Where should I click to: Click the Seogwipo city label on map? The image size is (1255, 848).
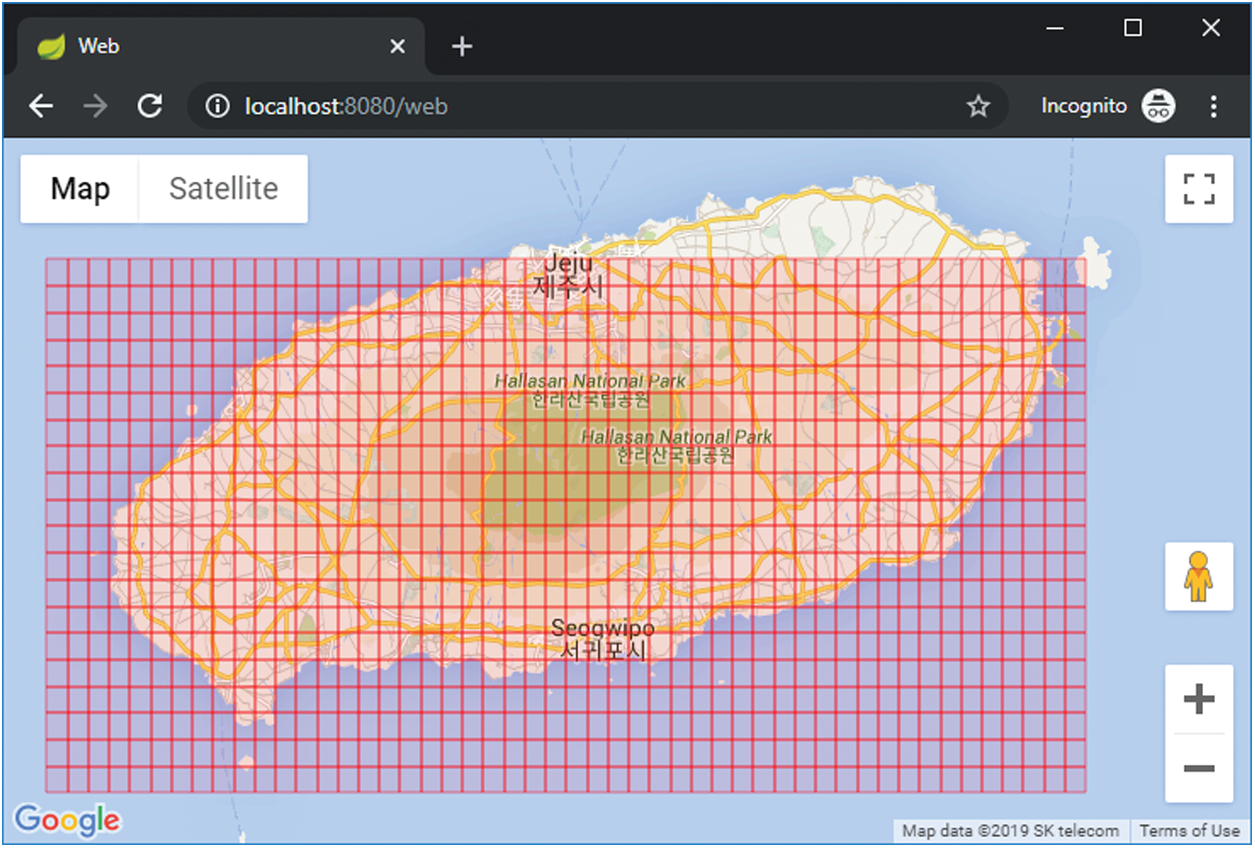pyautogui.click(x=603, y=639)
